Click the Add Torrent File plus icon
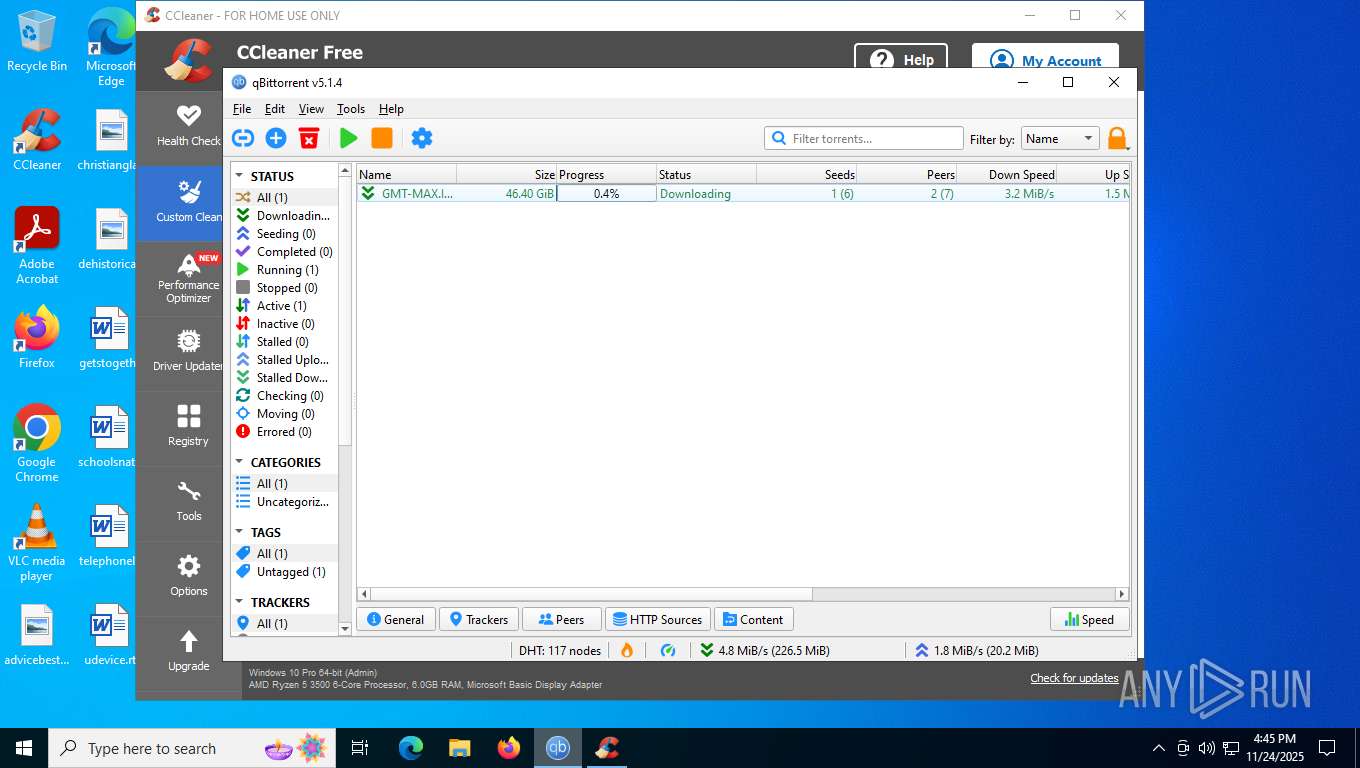This screenshot has height=768, width=1360. [276, 138]
